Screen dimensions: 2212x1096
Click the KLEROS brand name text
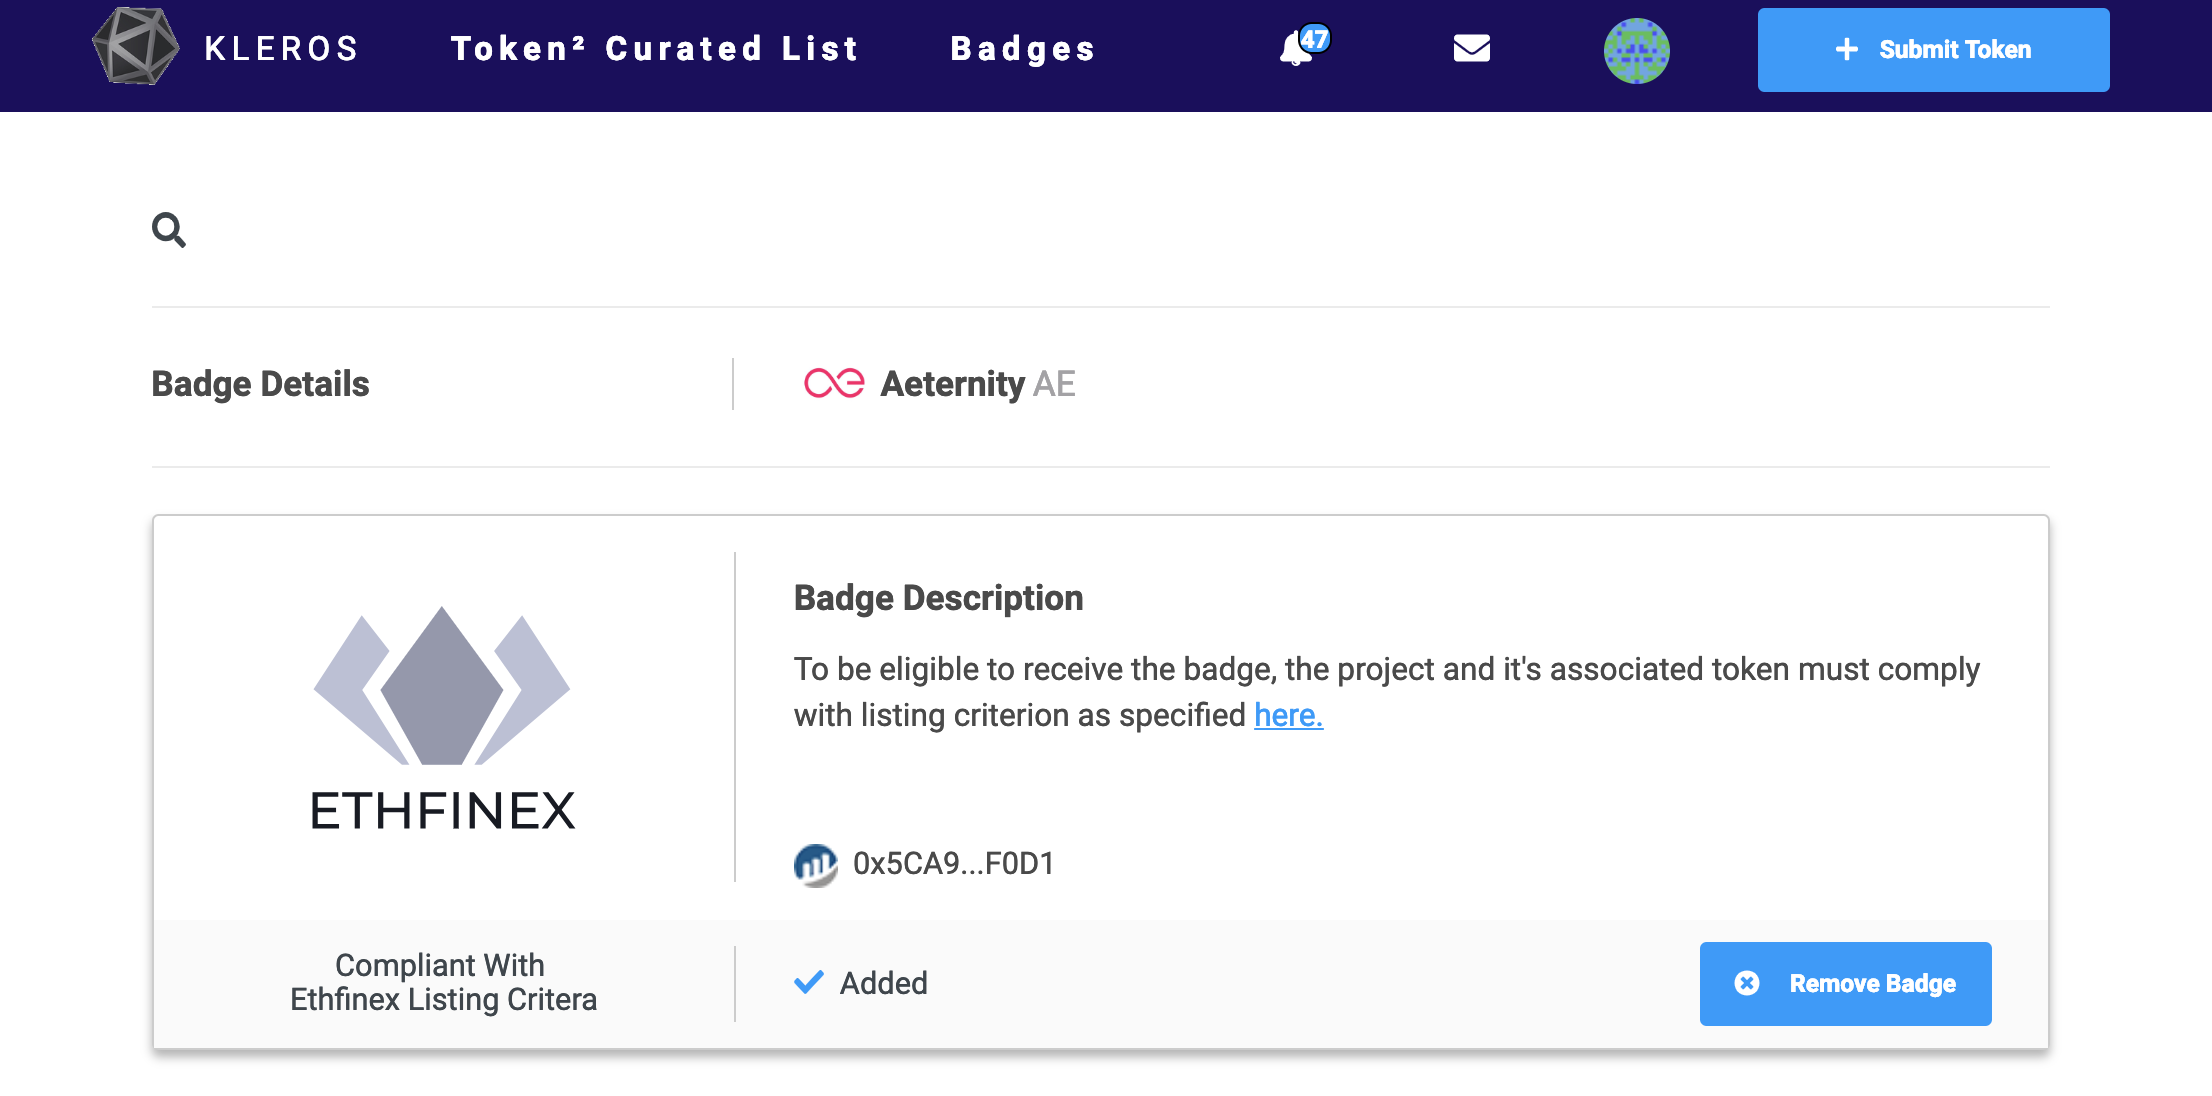[281, 48]
